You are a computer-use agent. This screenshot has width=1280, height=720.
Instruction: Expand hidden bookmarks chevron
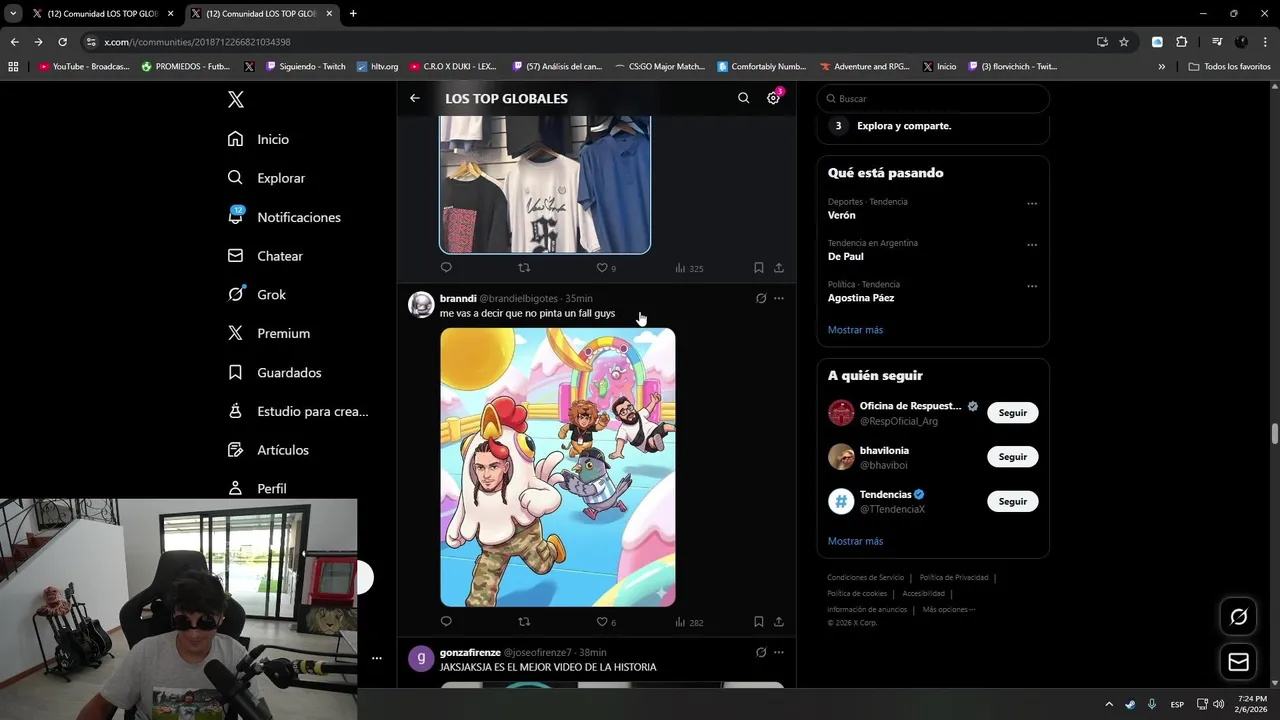click(x=1161, y=67)
